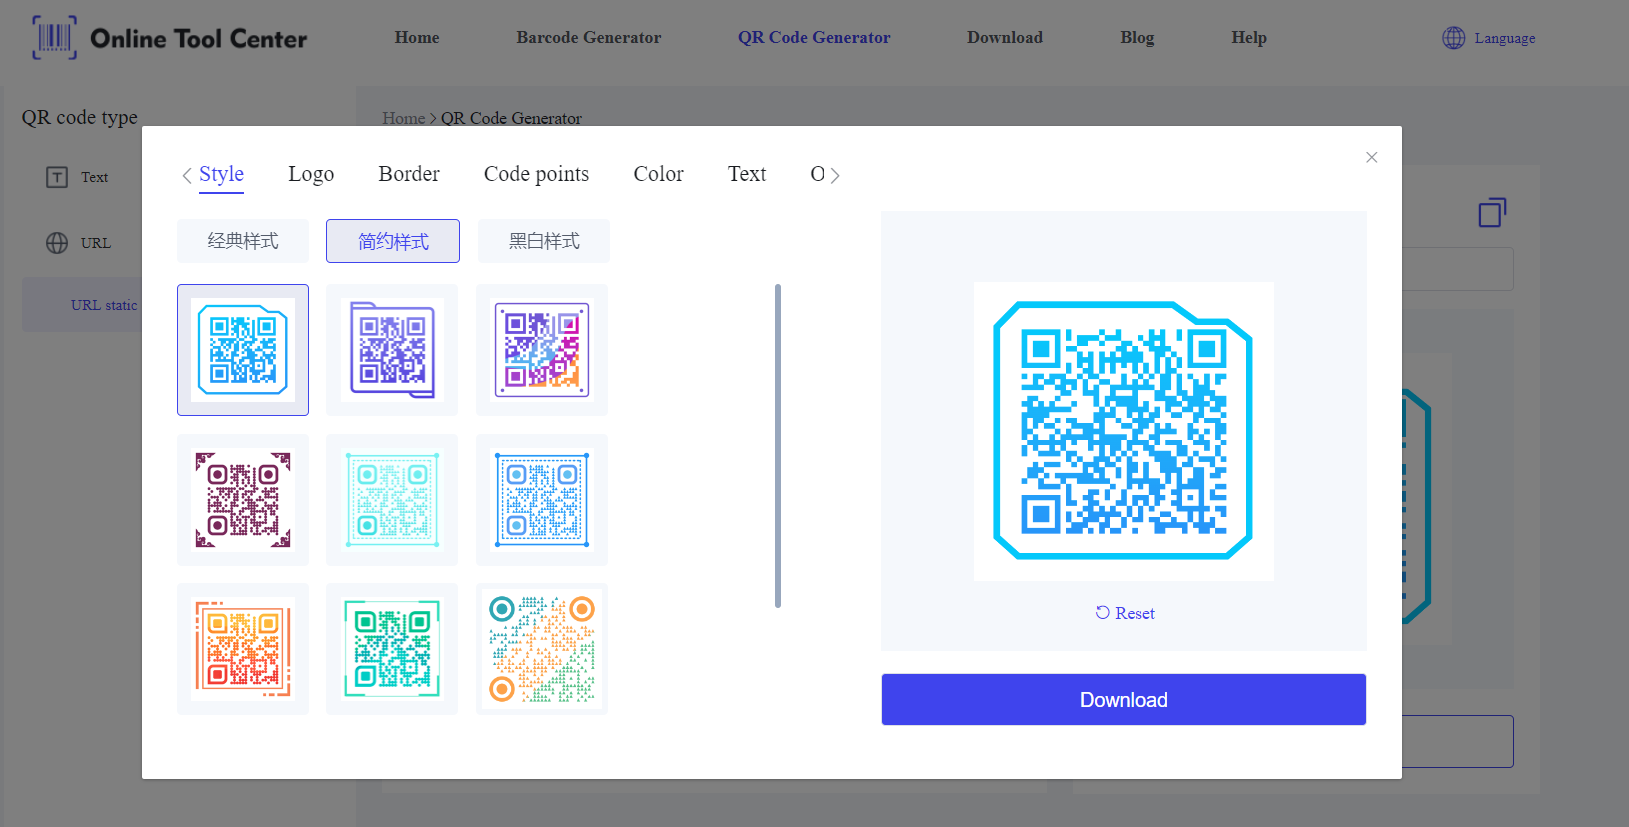Viewport: 1629px width, 827px height.
Task: Switch to the Color tab
Action: tap(658, 174)
